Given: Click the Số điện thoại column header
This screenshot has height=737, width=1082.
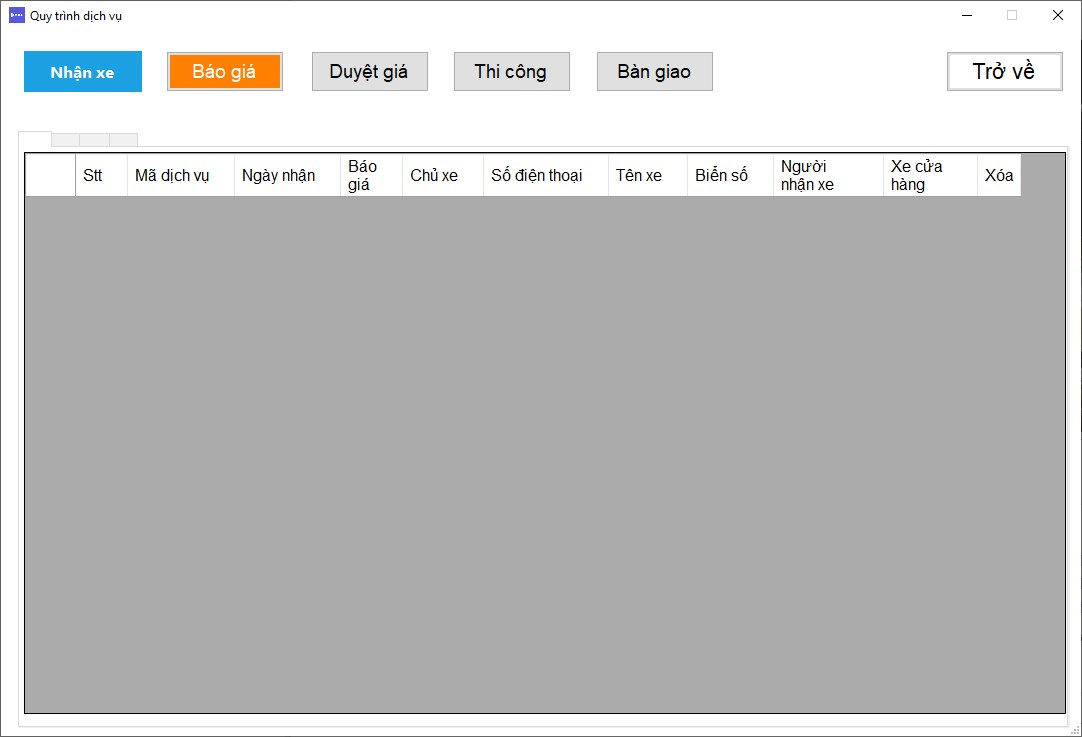Looking at the screenshot, I should tap(546, 175).
